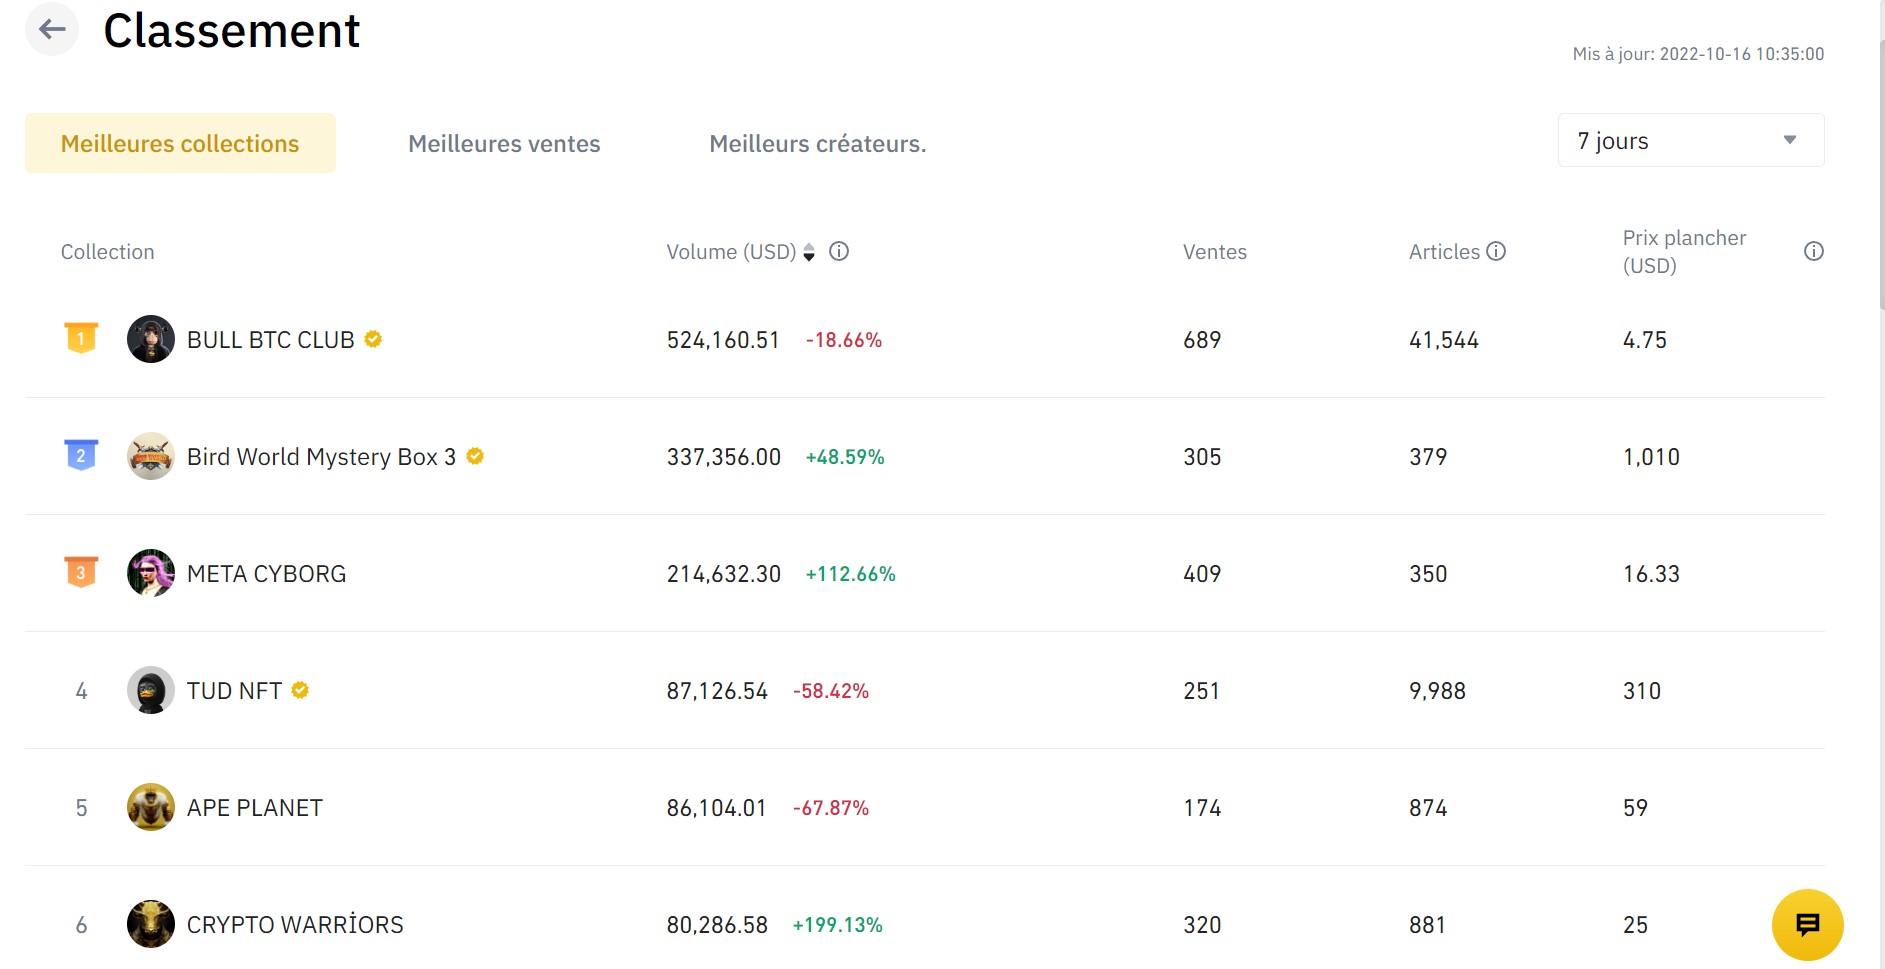Select the Meilleures collections filter pill
Image resolution: width=1885 pixels, height=969 pixels.
179,142
